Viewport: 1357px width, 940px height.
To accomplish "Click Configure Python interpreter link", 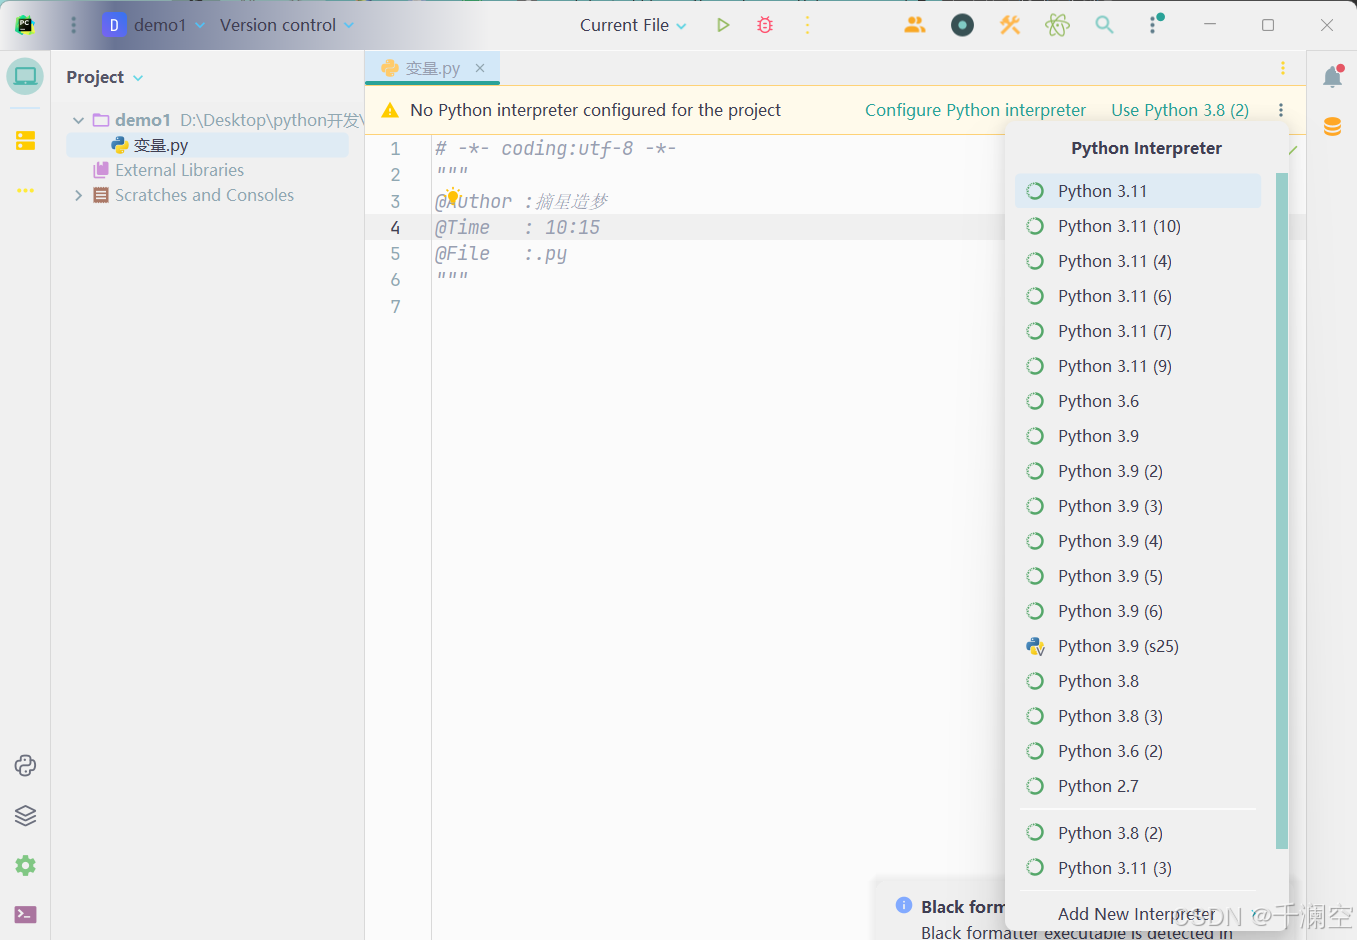I will [x=975, y=110].
